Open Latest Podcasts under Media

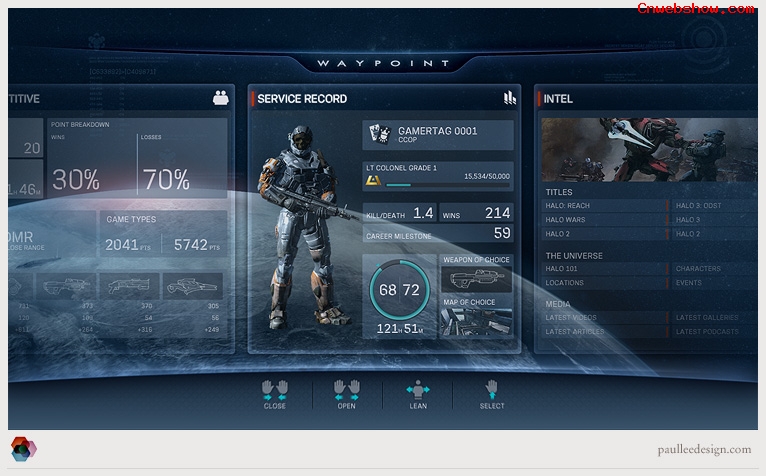tap(715, 332)
